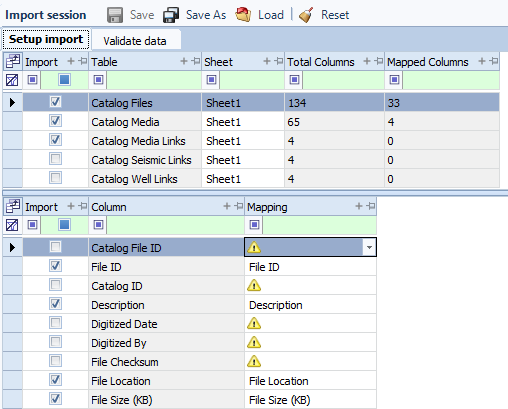
Task: Check the Import box for Catalog Seismic Links
Action: coord(55,159)
